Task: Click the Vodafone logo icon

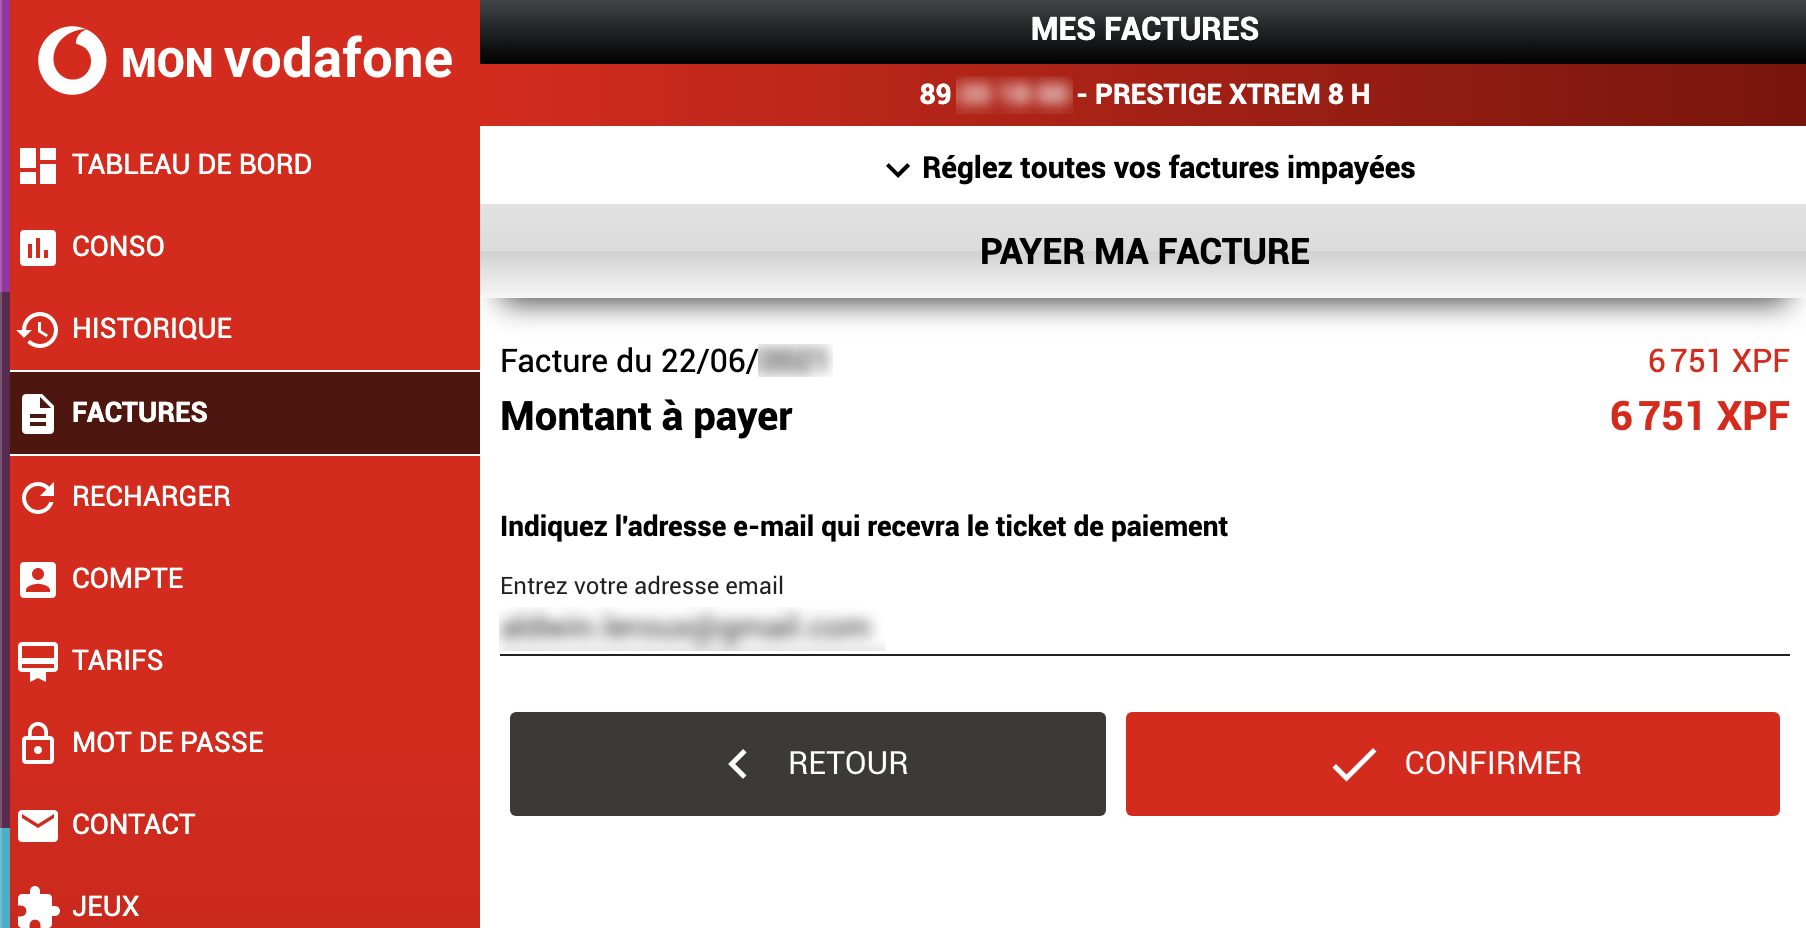Action: [72, 60]
